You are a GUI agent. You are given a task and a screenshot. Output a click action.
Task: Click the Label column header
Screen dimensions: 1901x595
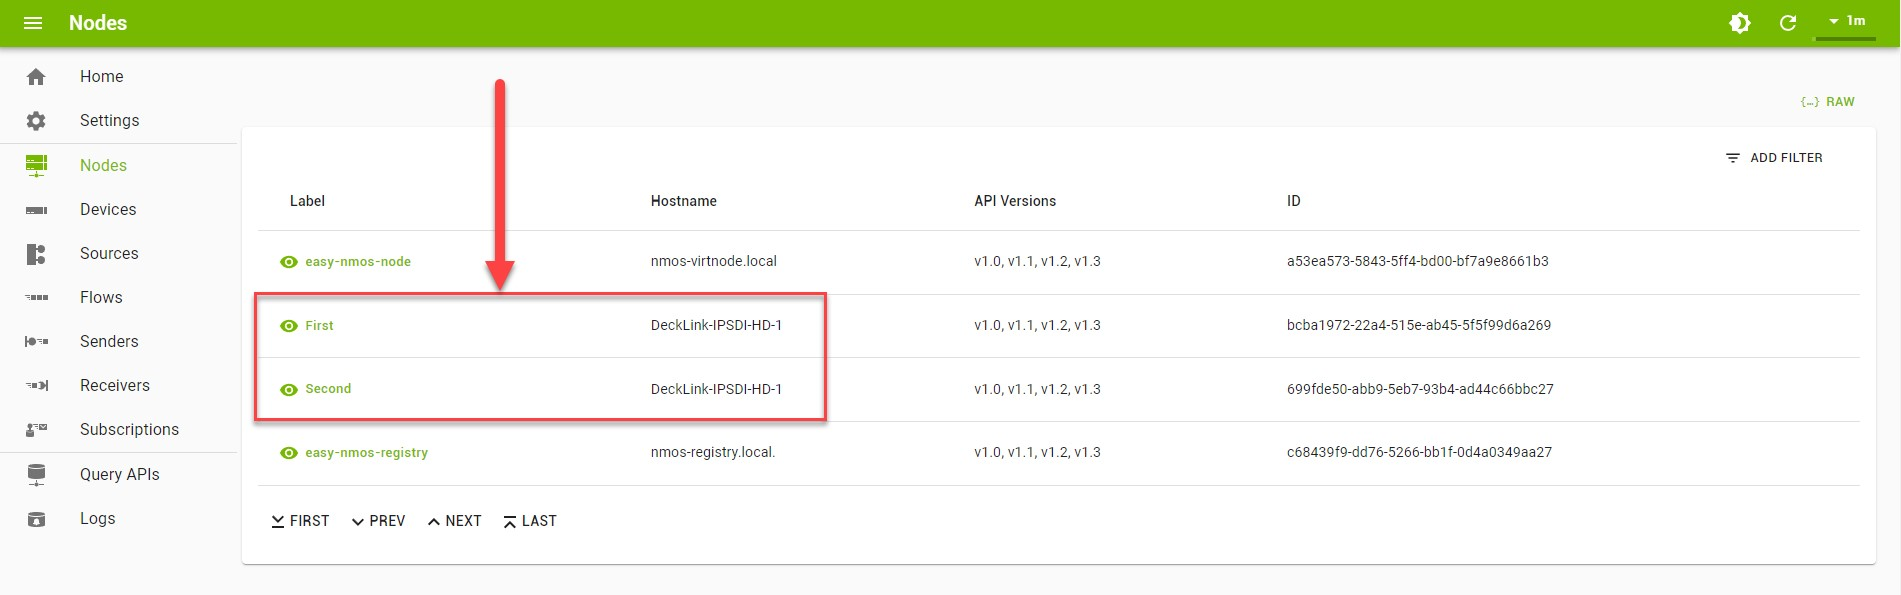[307, 201]
